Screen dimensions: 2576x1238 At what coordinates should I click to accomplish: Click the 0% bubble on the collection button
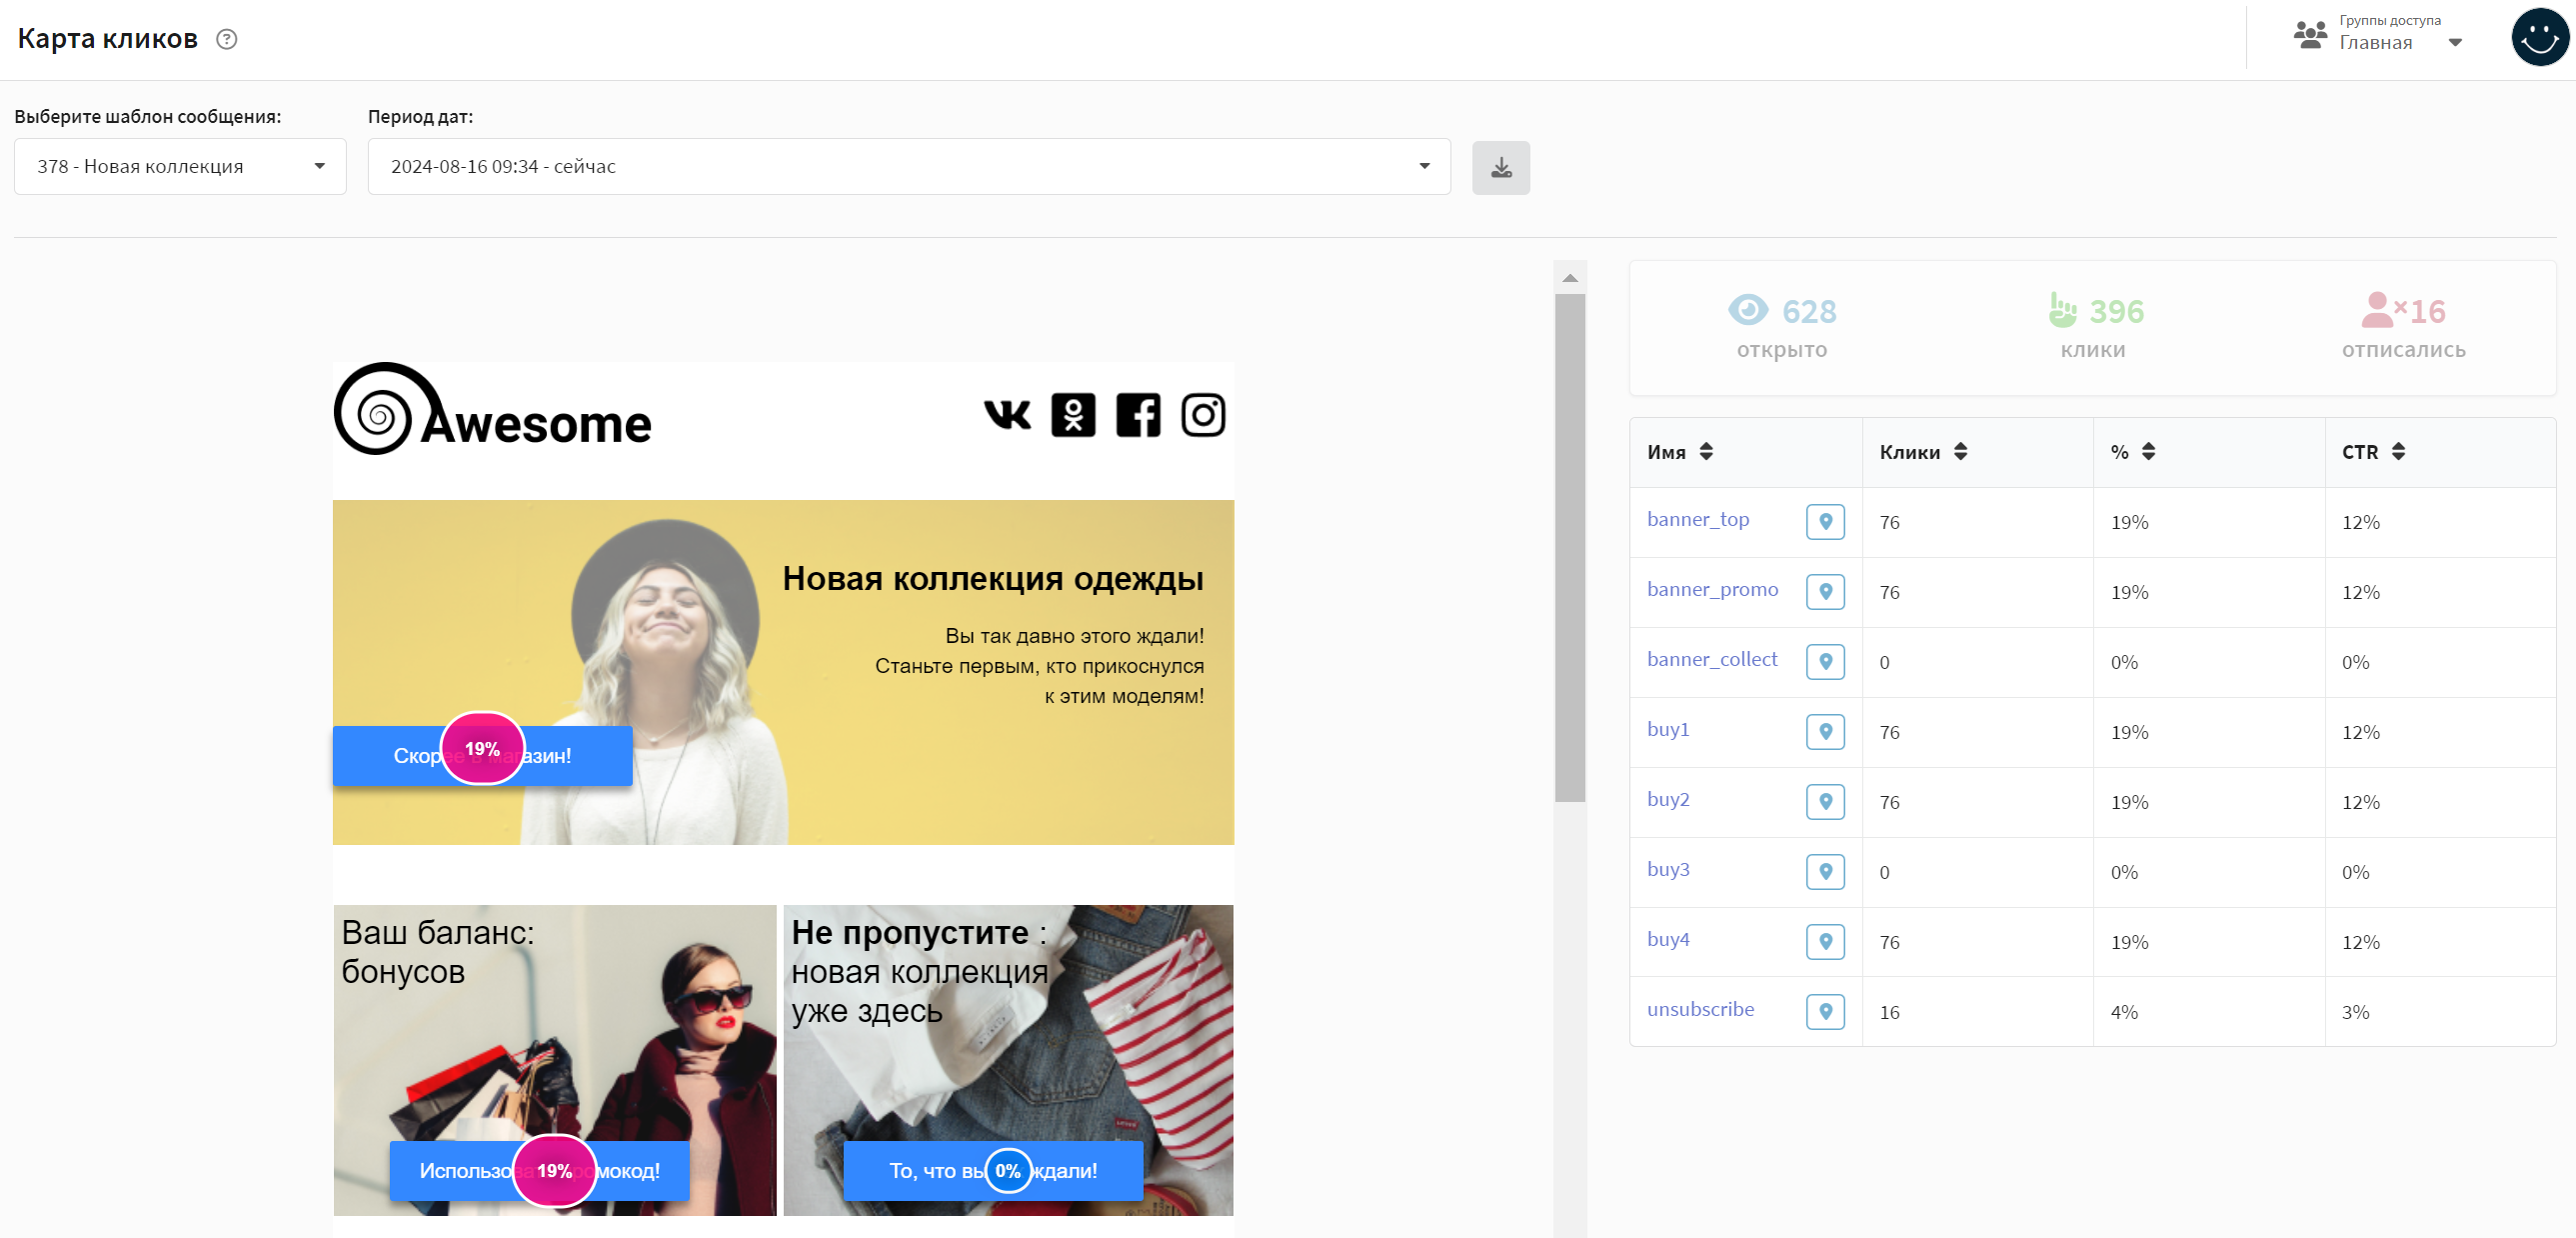coord(1008,1170)
